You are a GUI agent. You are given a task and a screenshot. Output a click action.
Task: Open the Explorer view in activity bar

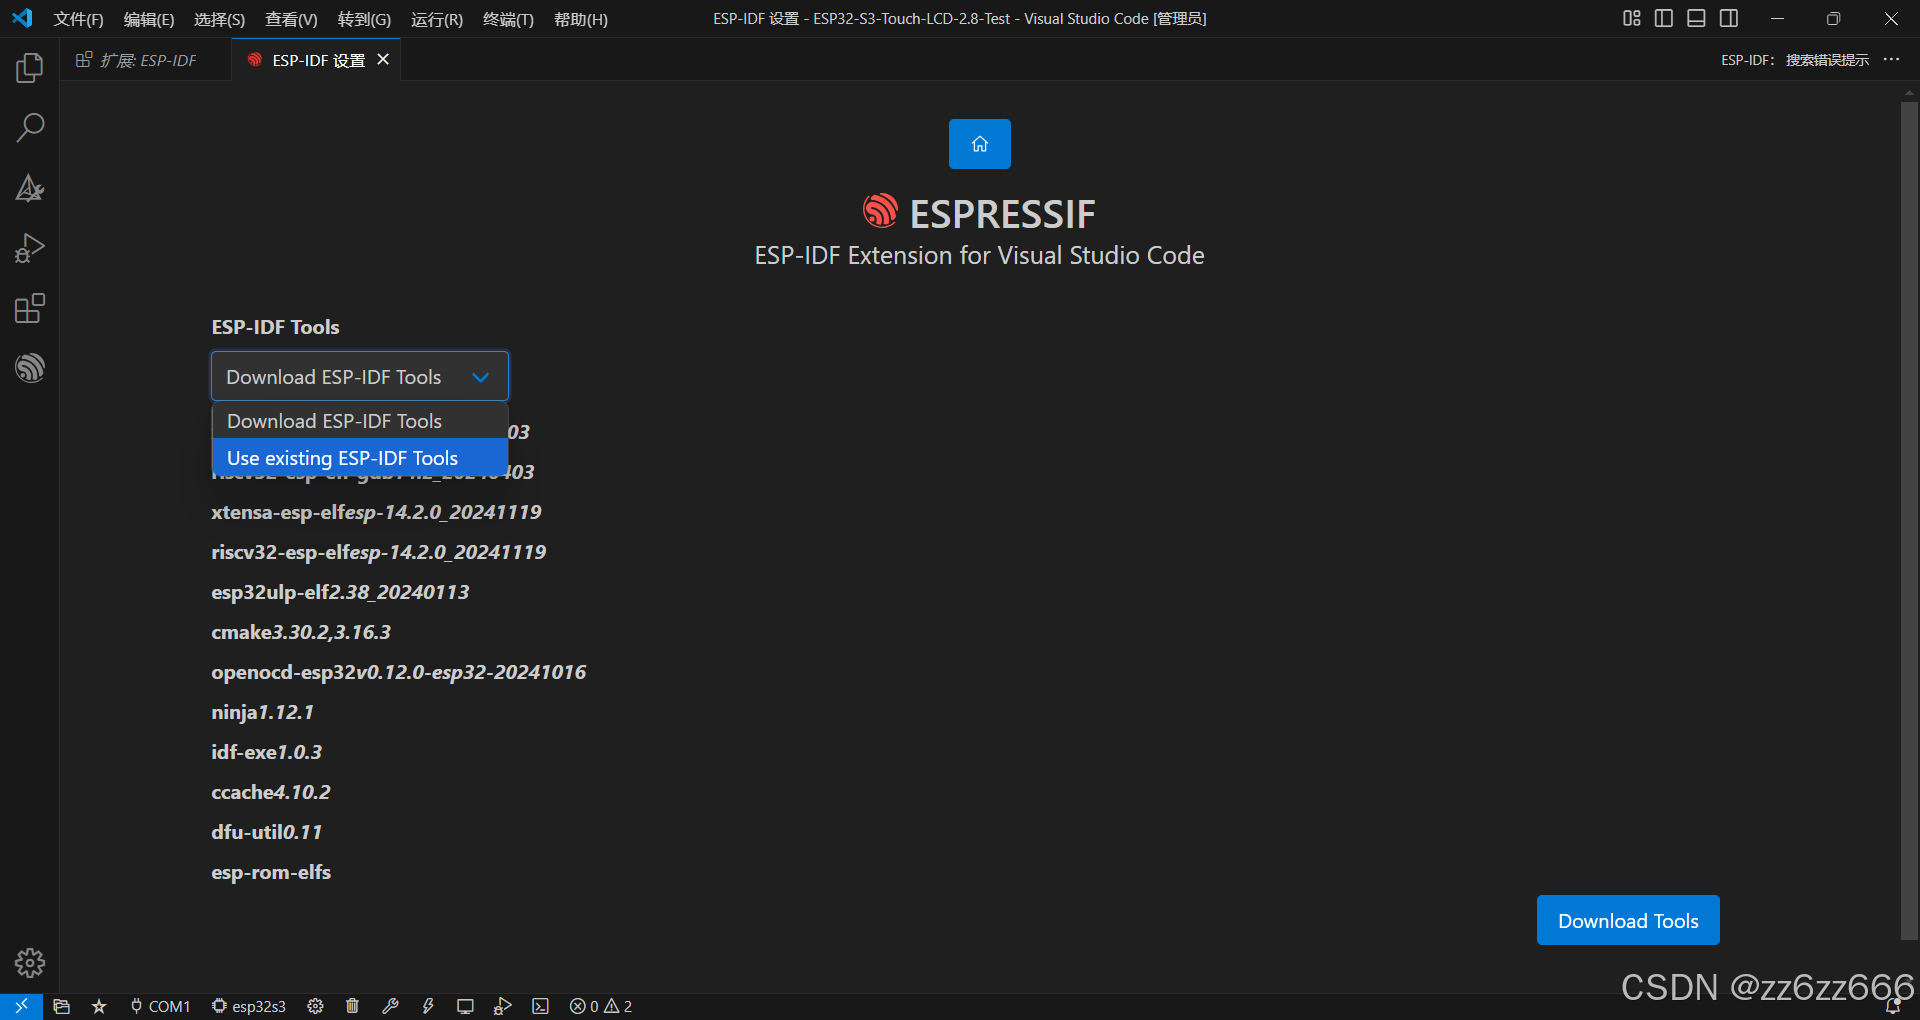point(30,68)
